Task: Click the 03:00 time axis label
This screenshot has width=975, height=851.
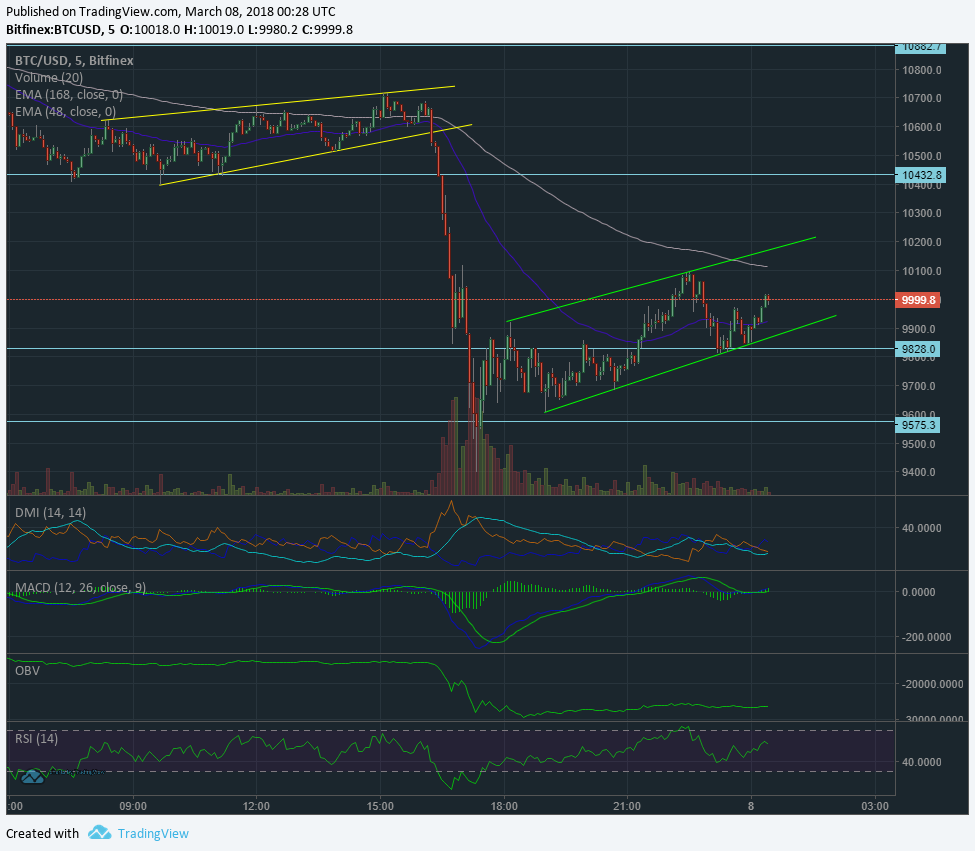Action: coord(874,806)
